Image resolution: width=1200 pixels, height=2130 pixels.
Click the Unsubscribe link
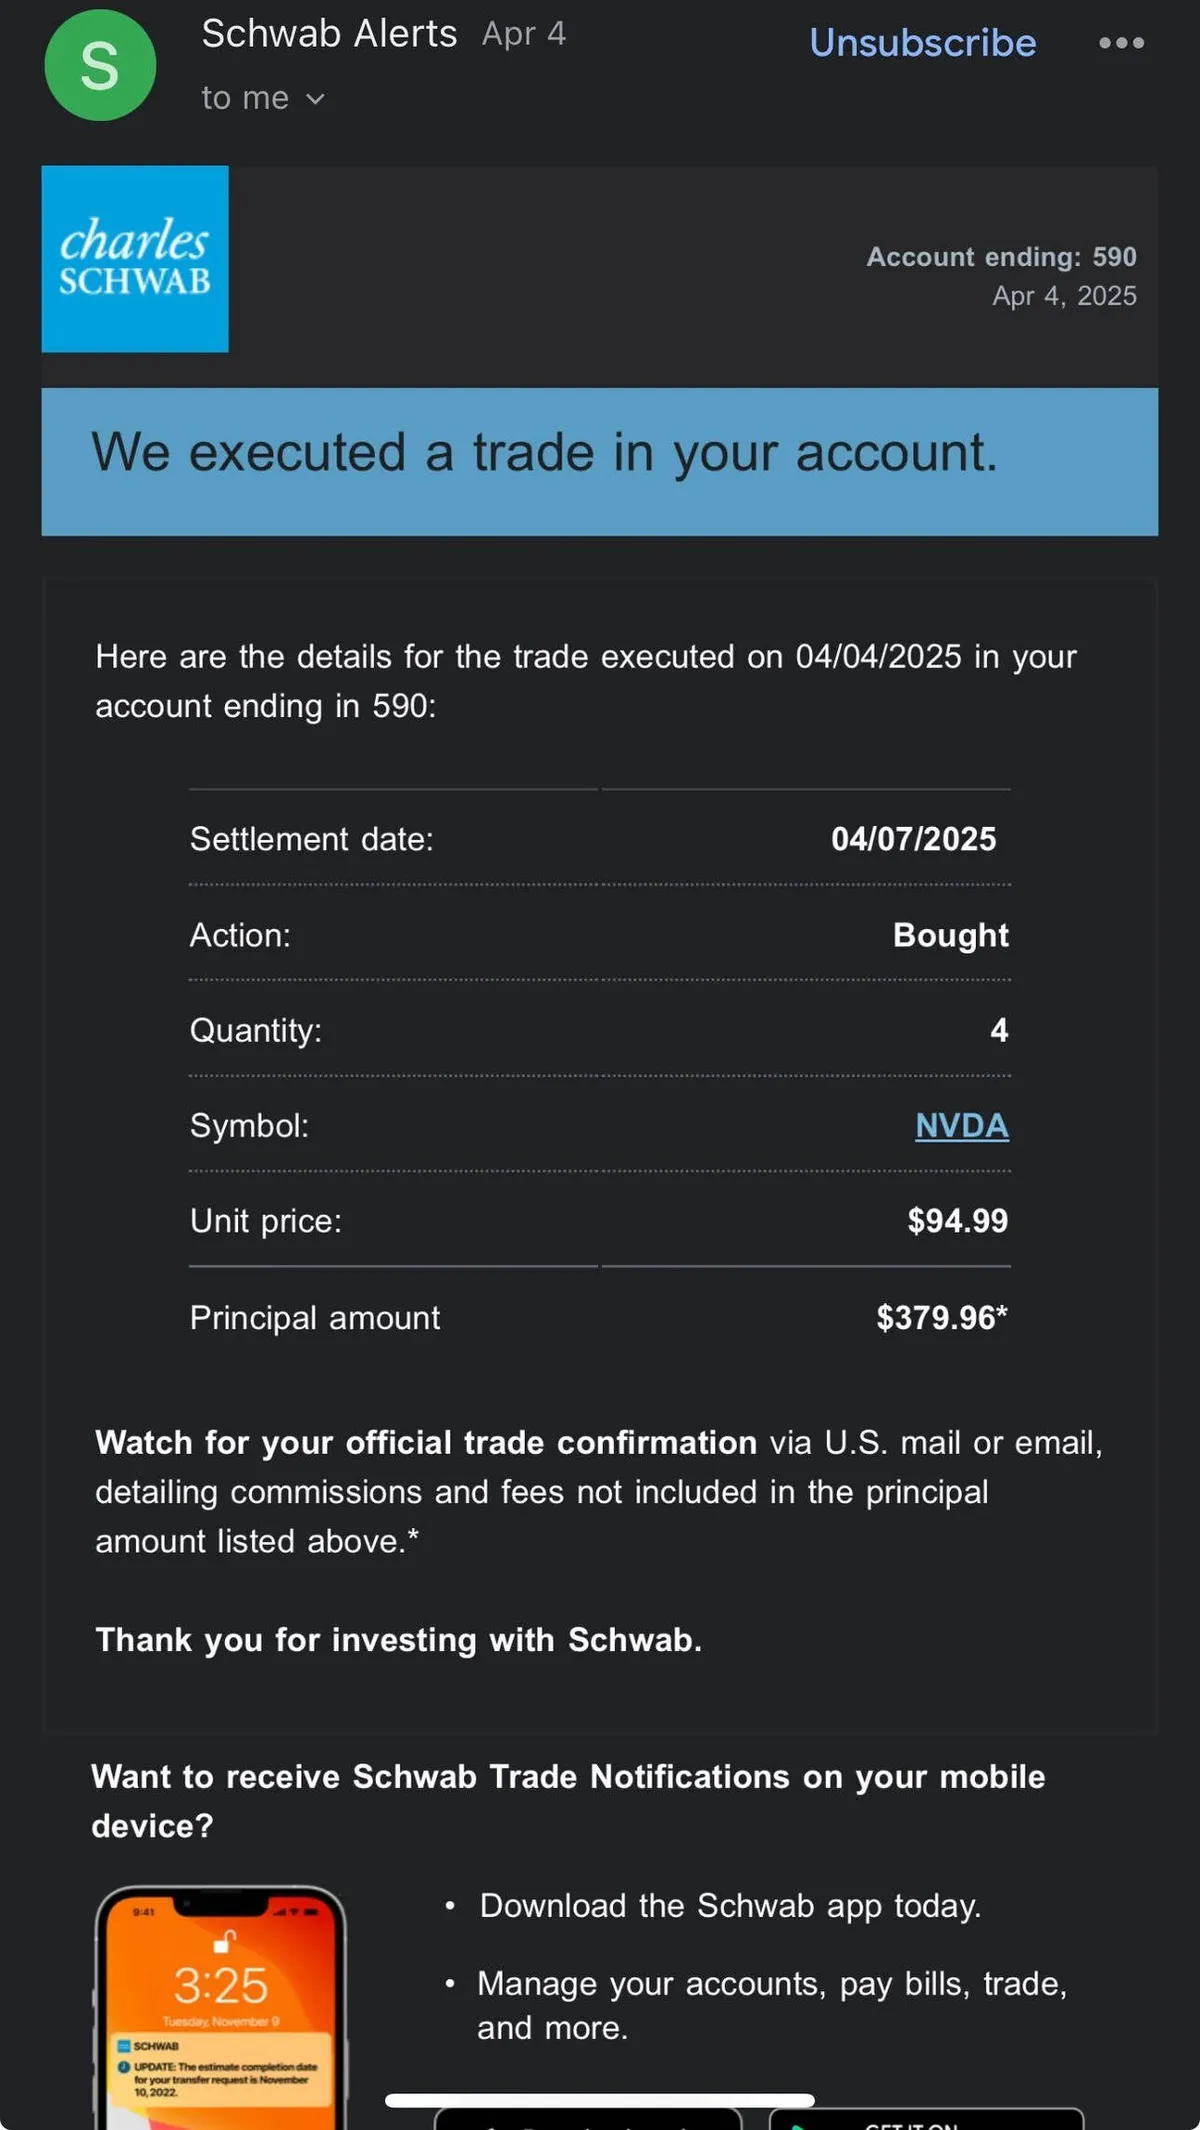click(x=922, y=43)
